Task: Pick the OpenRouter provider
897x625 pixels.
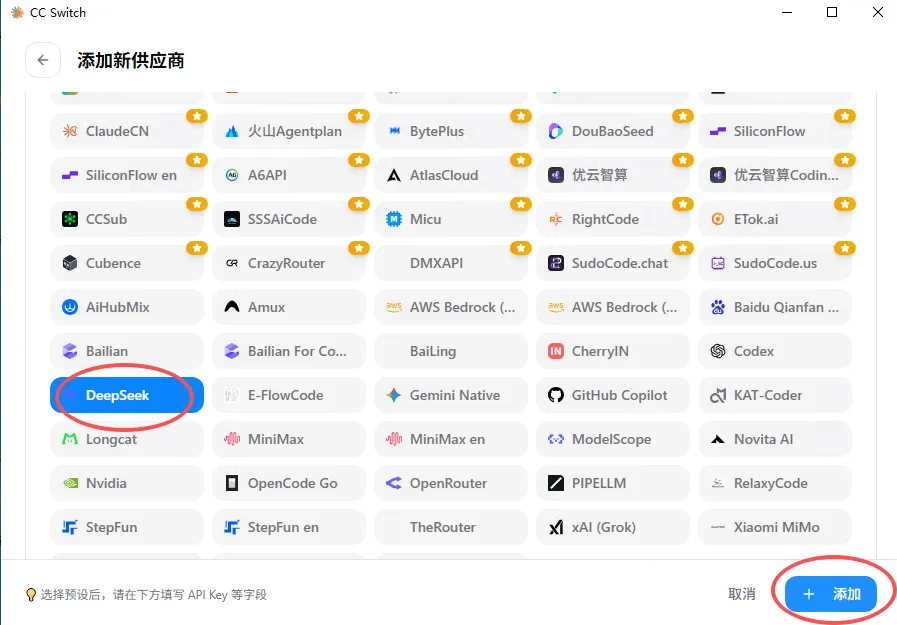Action: [x=451, y=483]
